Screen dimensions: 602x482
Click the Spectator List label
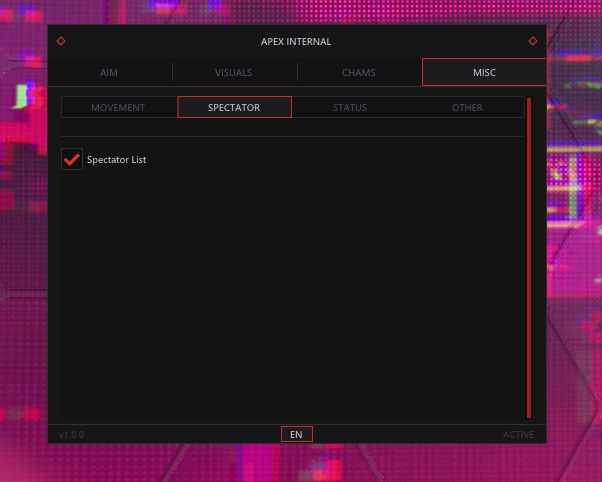116,160
